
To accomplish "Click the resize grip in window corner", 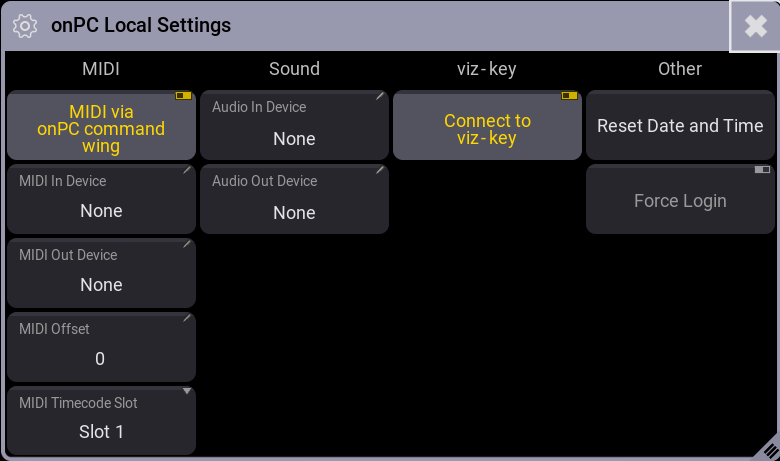I will (770, 449).
